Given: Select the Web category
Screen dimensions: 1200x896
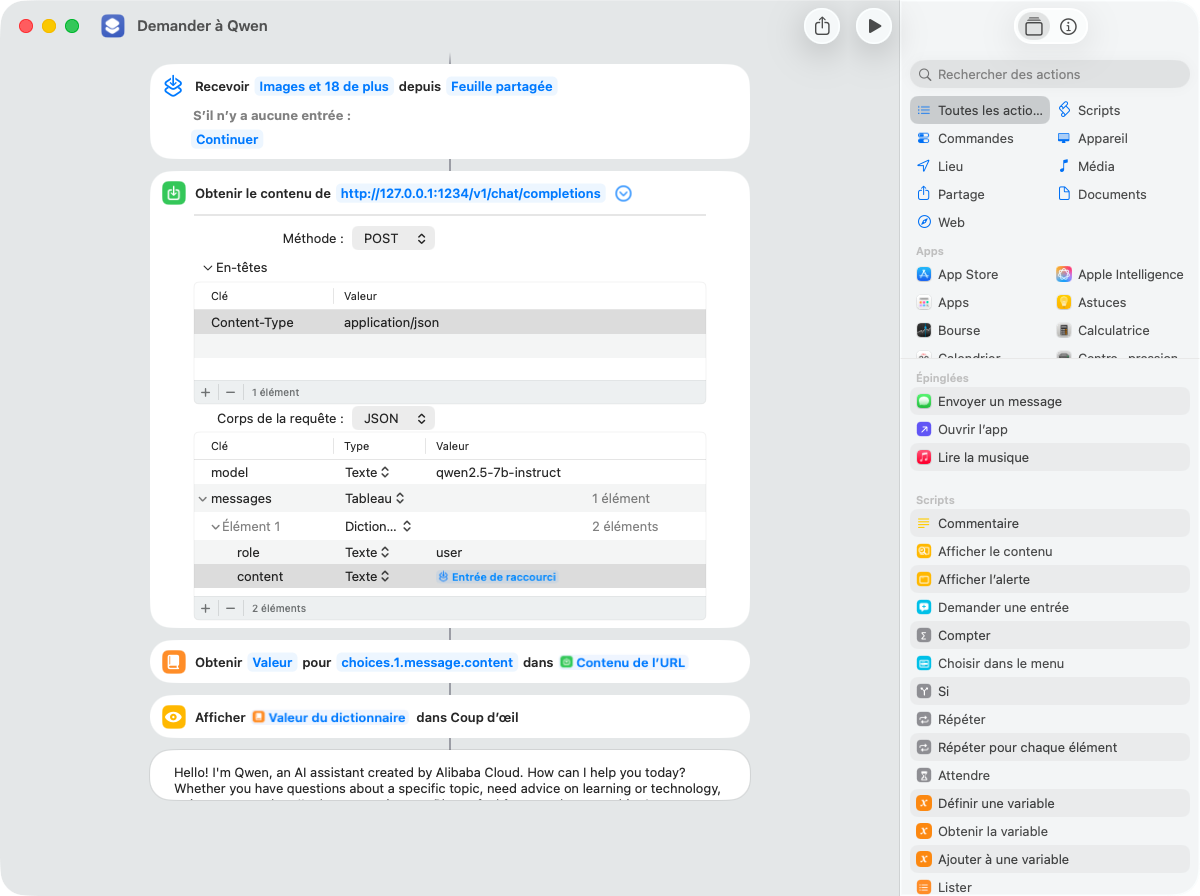Looking at the screenshot, I should click(x=941, y=222).
